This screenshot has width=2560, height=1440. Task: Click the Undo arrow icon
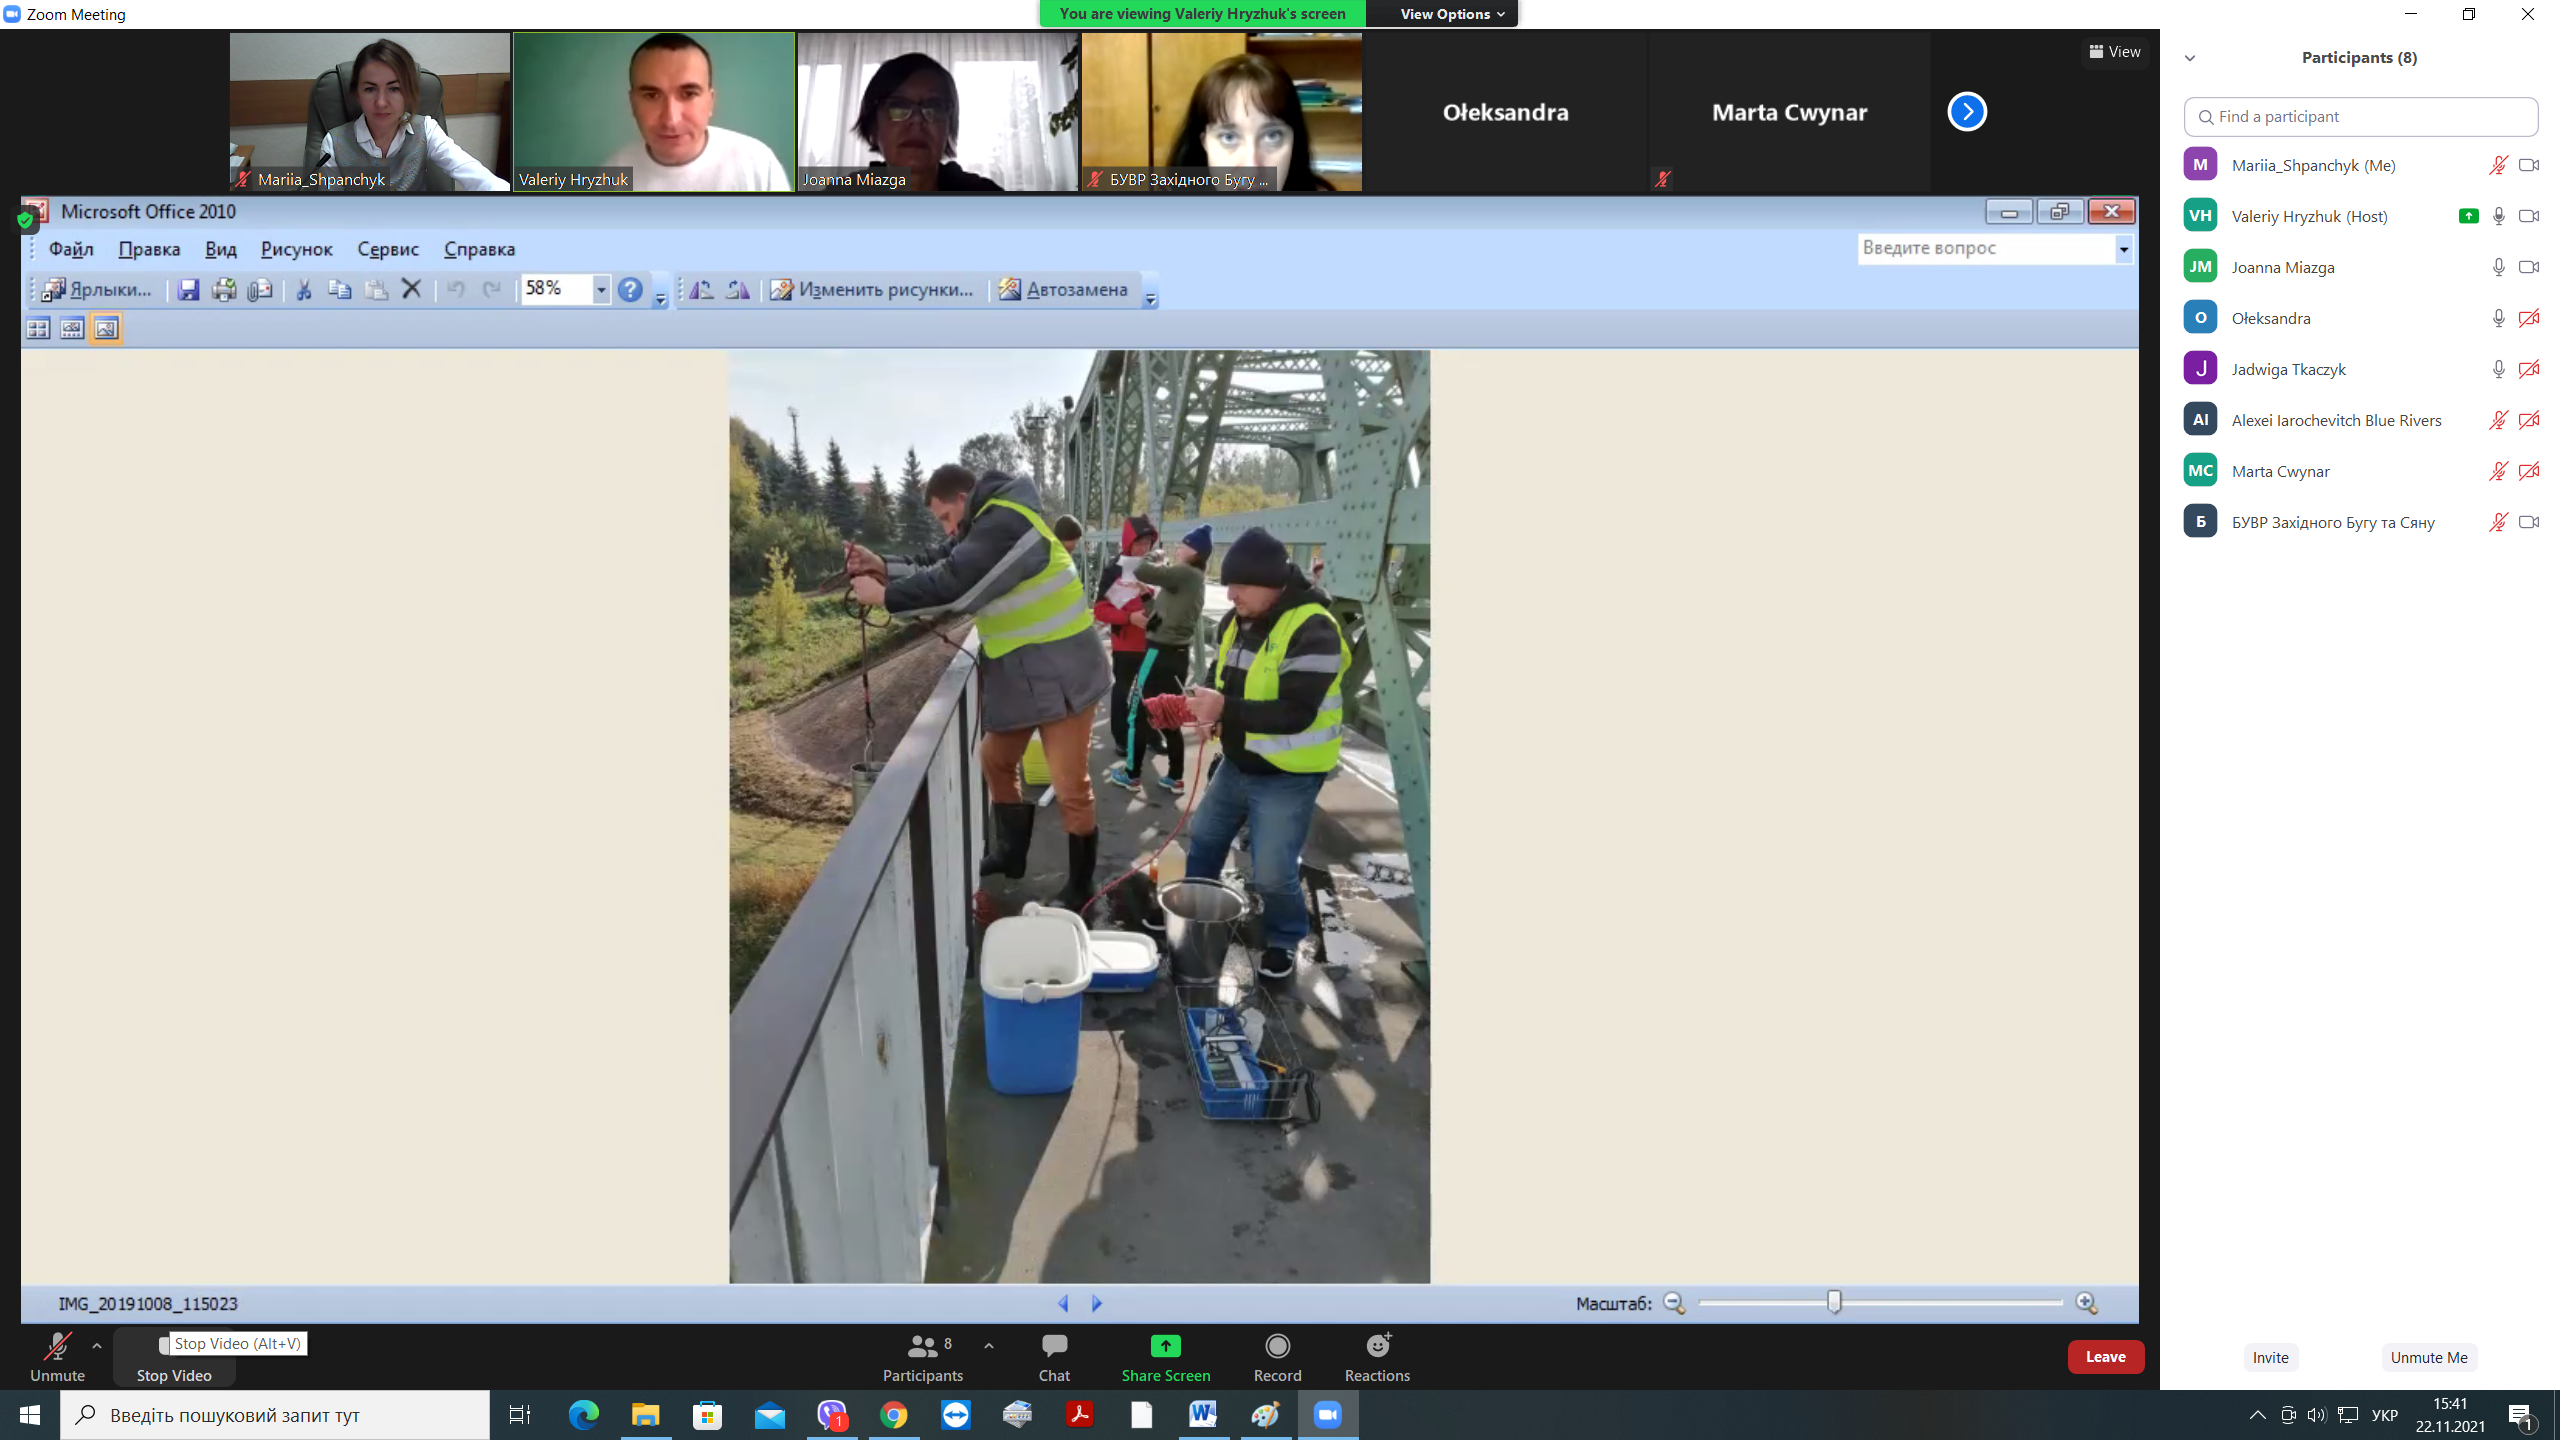click(x=456, y=290)
